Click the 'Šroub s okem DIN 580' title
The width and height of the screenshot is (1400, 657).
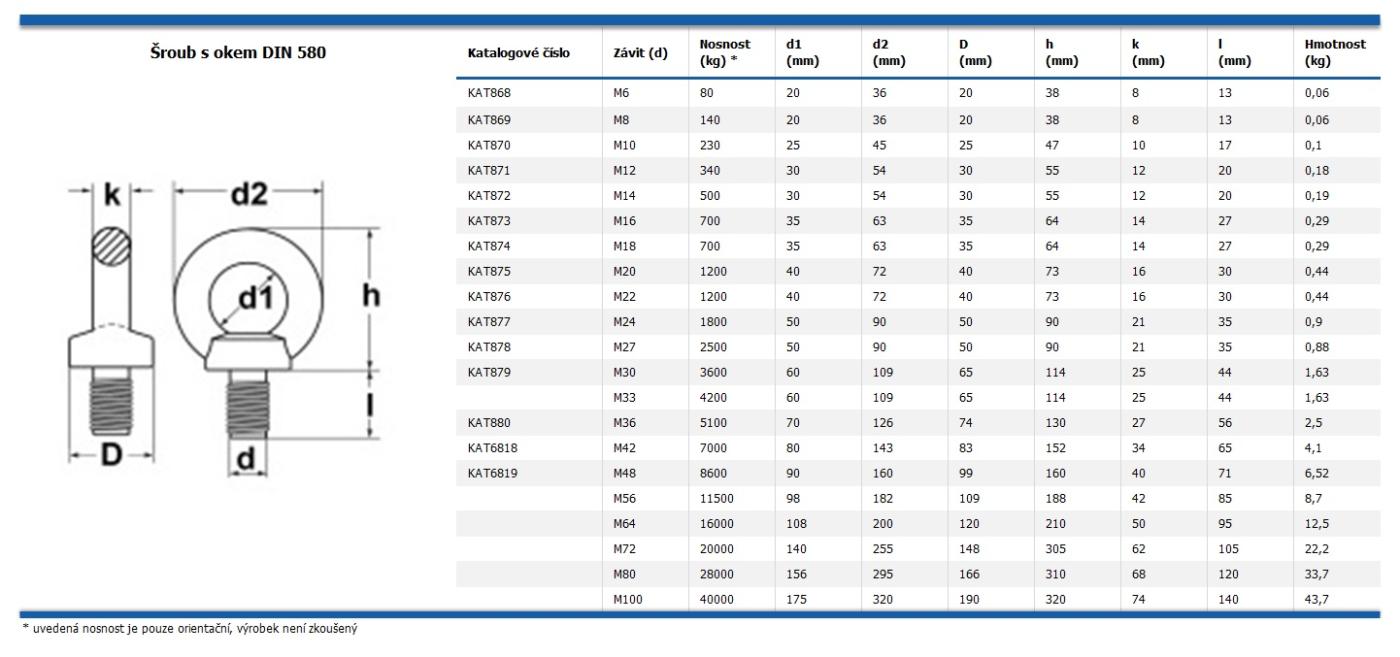[x=238, y=53]
